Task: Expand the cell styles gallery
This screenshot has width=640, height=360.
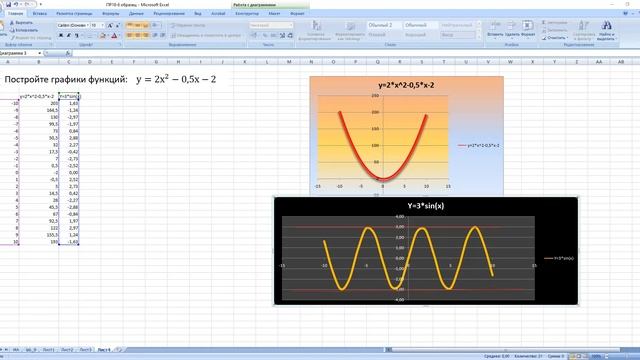Action: 479,38
